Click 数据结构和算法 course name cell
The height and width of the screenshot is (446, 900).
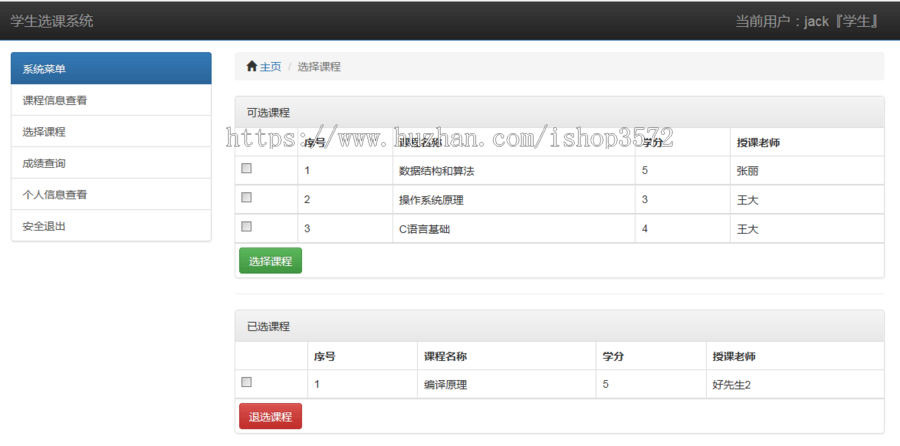pyautogui.click(x=514, y=170)
